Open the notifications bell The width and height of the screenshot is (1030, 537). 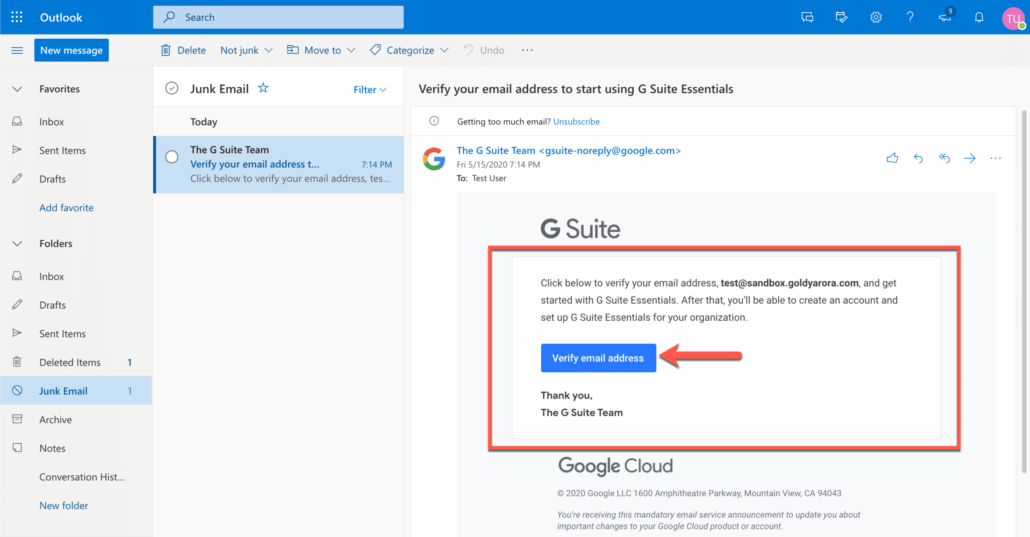point(979,18)
